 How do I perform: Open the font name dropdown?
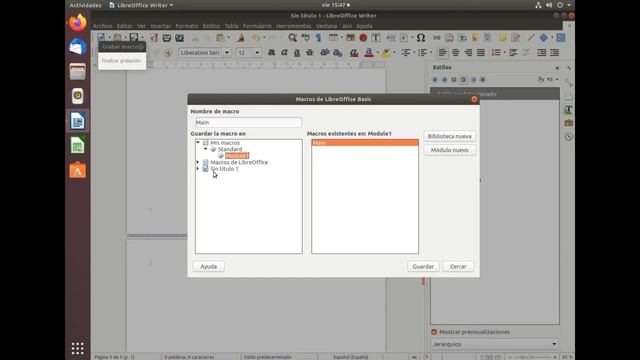pos(227,53)
